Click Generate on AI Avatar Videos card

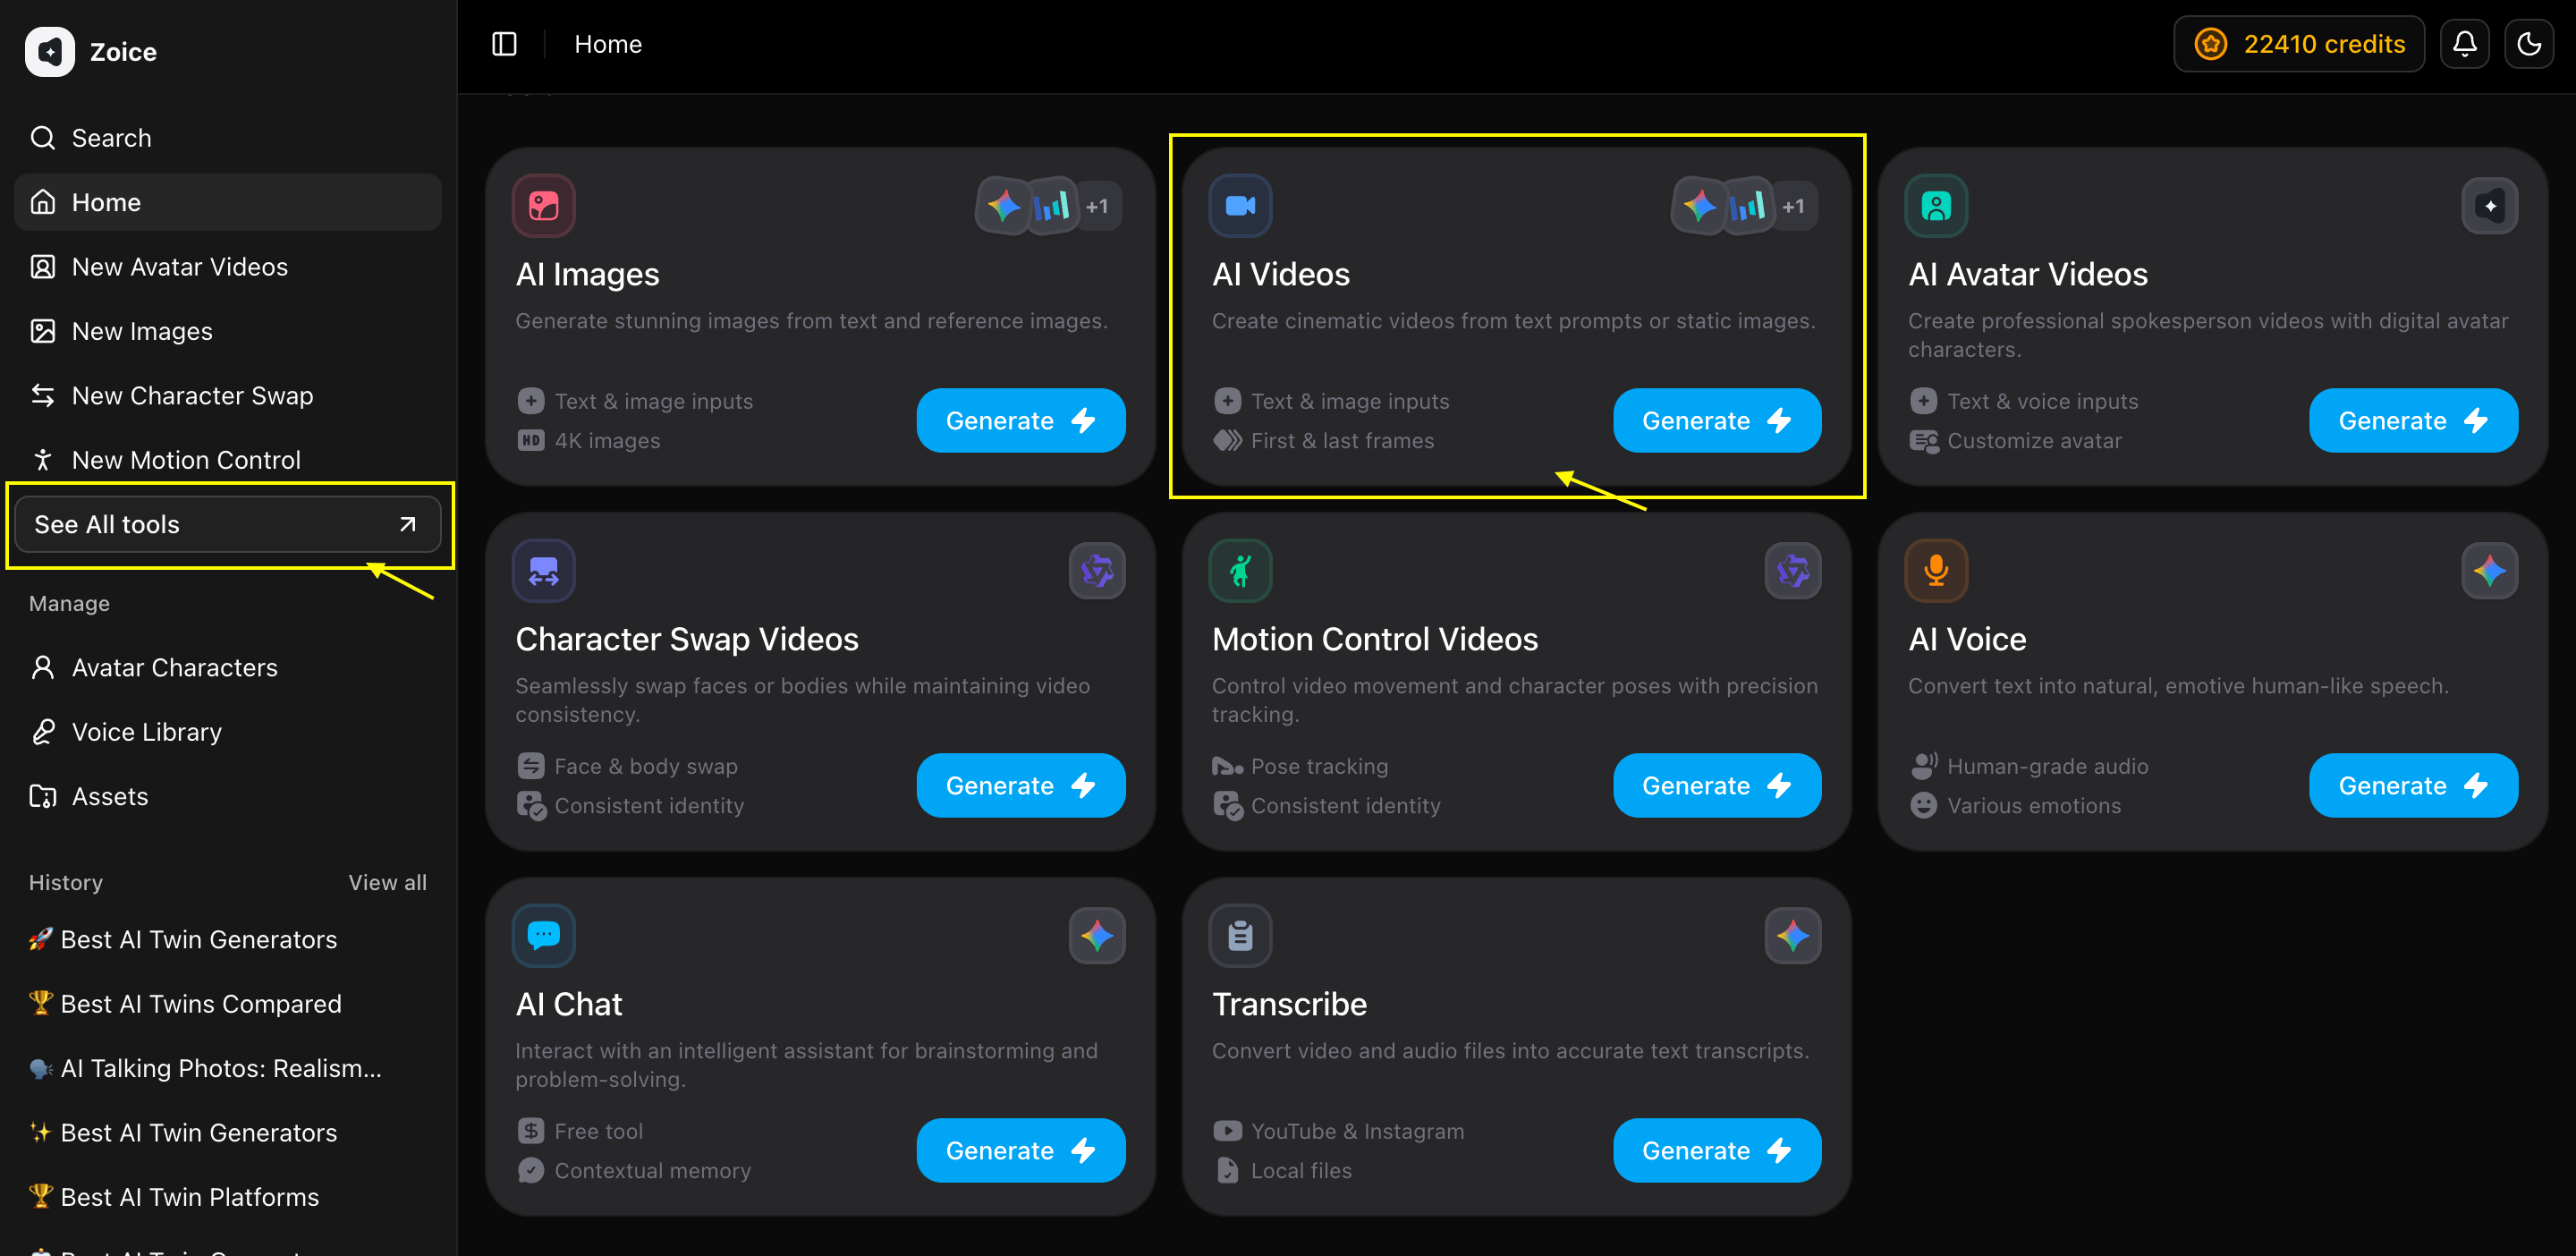(x=2414, y=421)
